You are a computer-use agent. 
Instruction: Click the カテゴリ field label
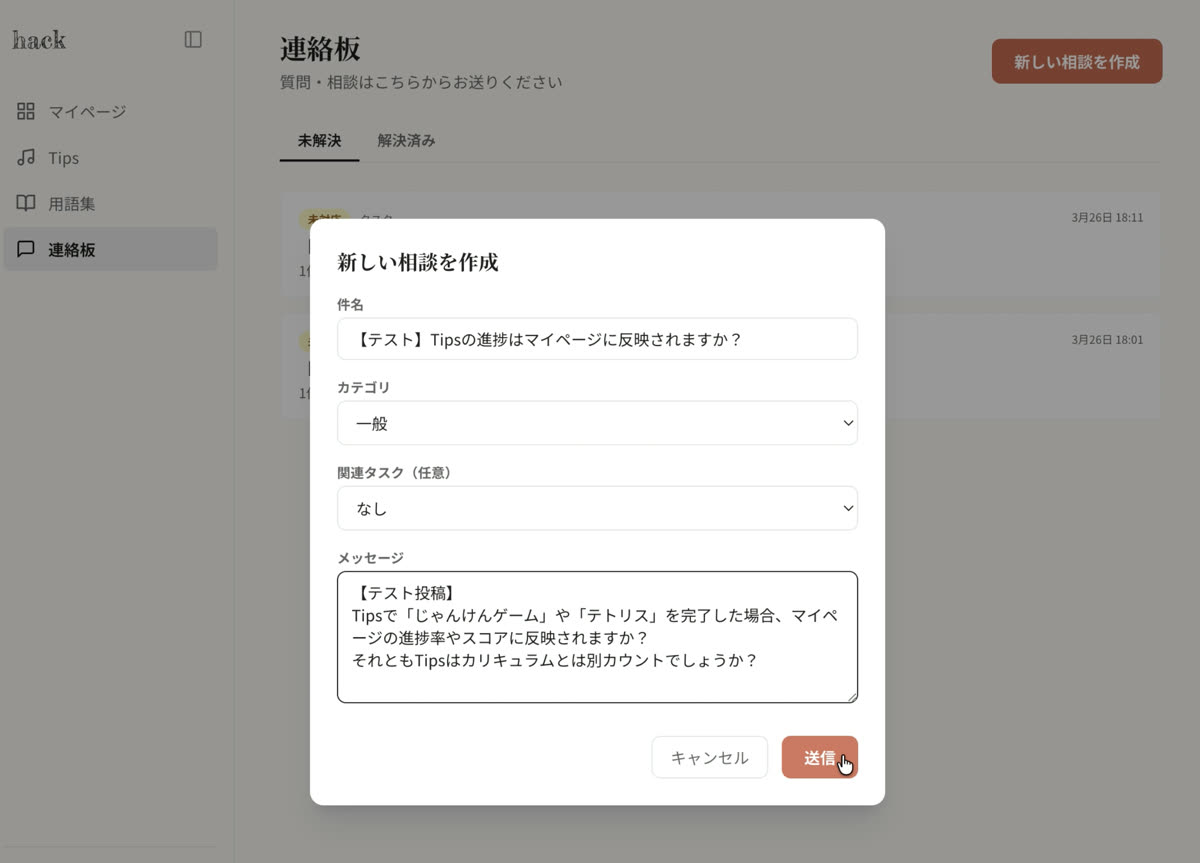pyautogui.click(x=364, y=387)
